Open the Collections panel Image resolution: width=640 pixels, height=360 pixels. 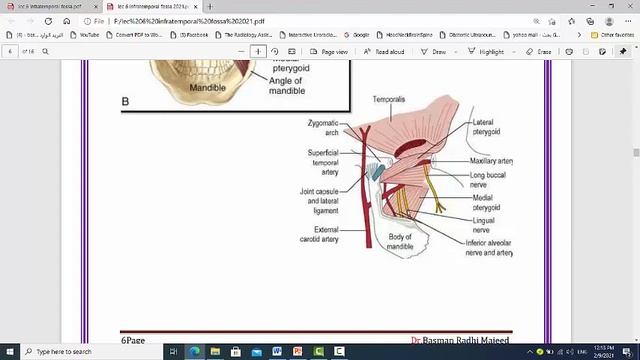tap(590, 21)
